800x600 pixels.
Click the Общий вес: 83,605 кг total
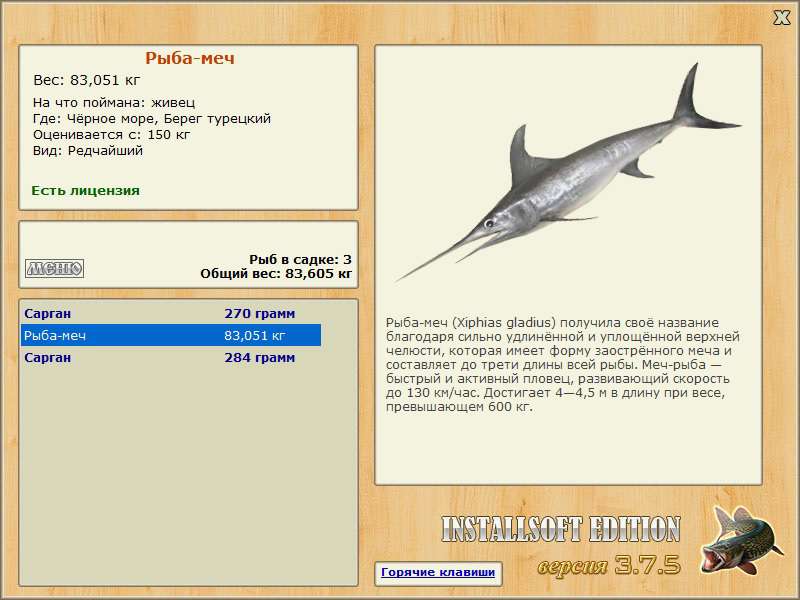coord(276,274)
